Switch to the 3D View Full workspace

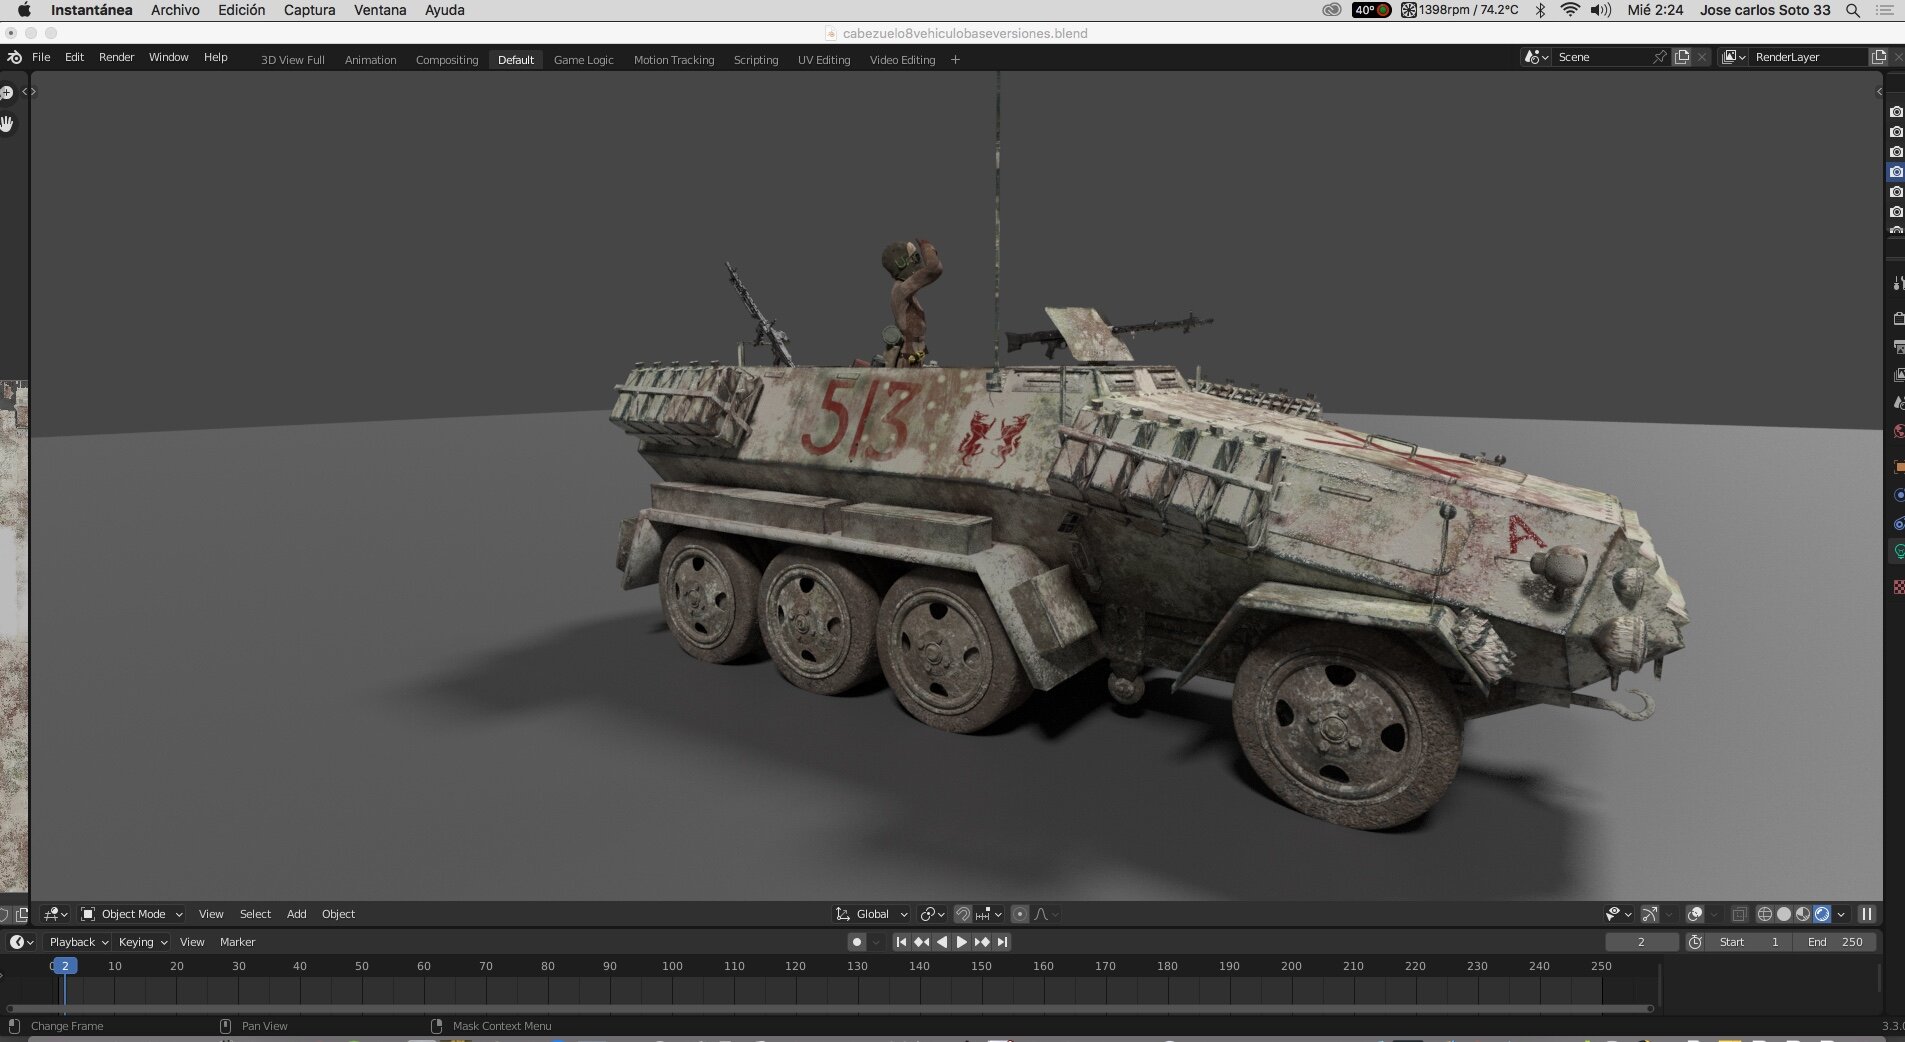coord(293,60)
